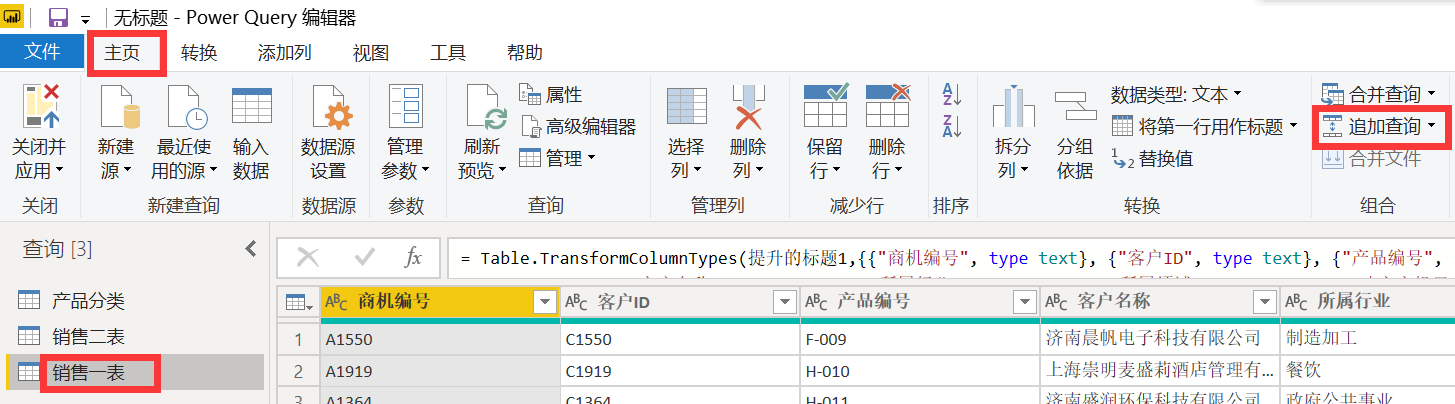The width and height of the screenshot is (1455, 404).
Task: Click cell C1919 in 客户ID column
Action: click(x=680, y=370)
